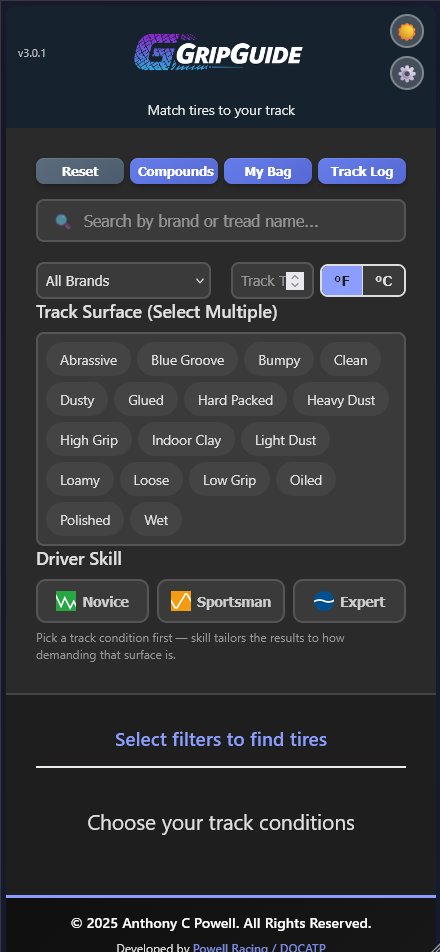Open the Track Log

(362, 171)
